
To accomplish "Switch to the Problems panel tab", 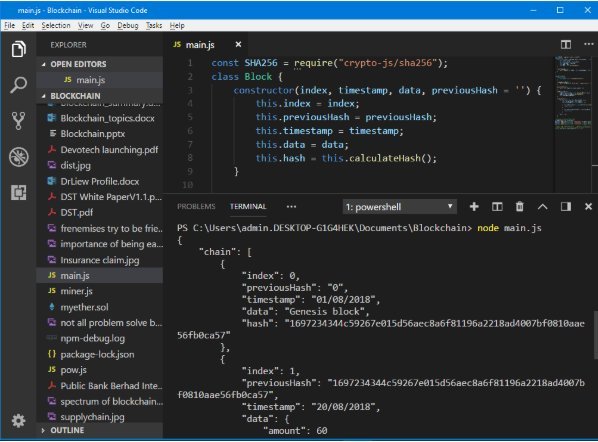I will [196, 207].
